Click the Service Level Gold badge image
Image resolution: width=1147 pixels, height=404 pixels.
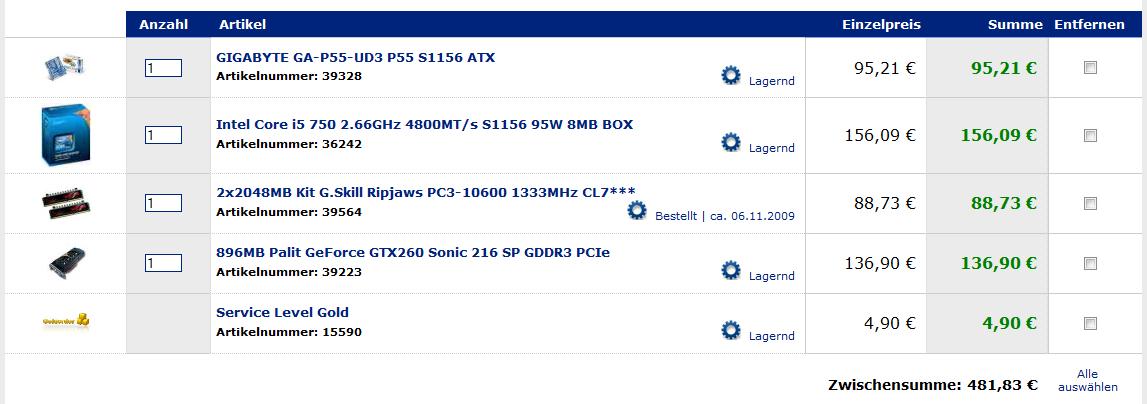click(65, 321)
